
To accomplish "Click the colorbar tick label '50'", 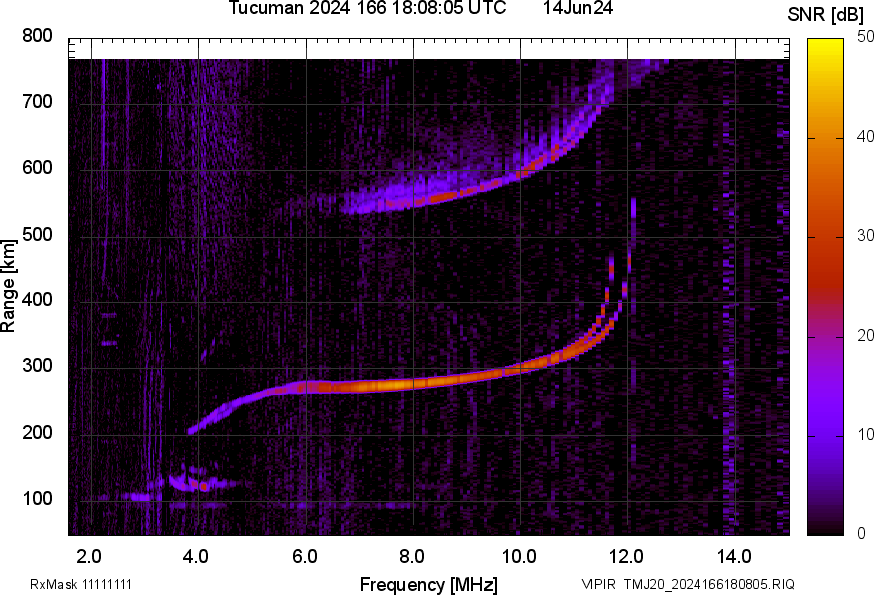I will coord(865,37).
